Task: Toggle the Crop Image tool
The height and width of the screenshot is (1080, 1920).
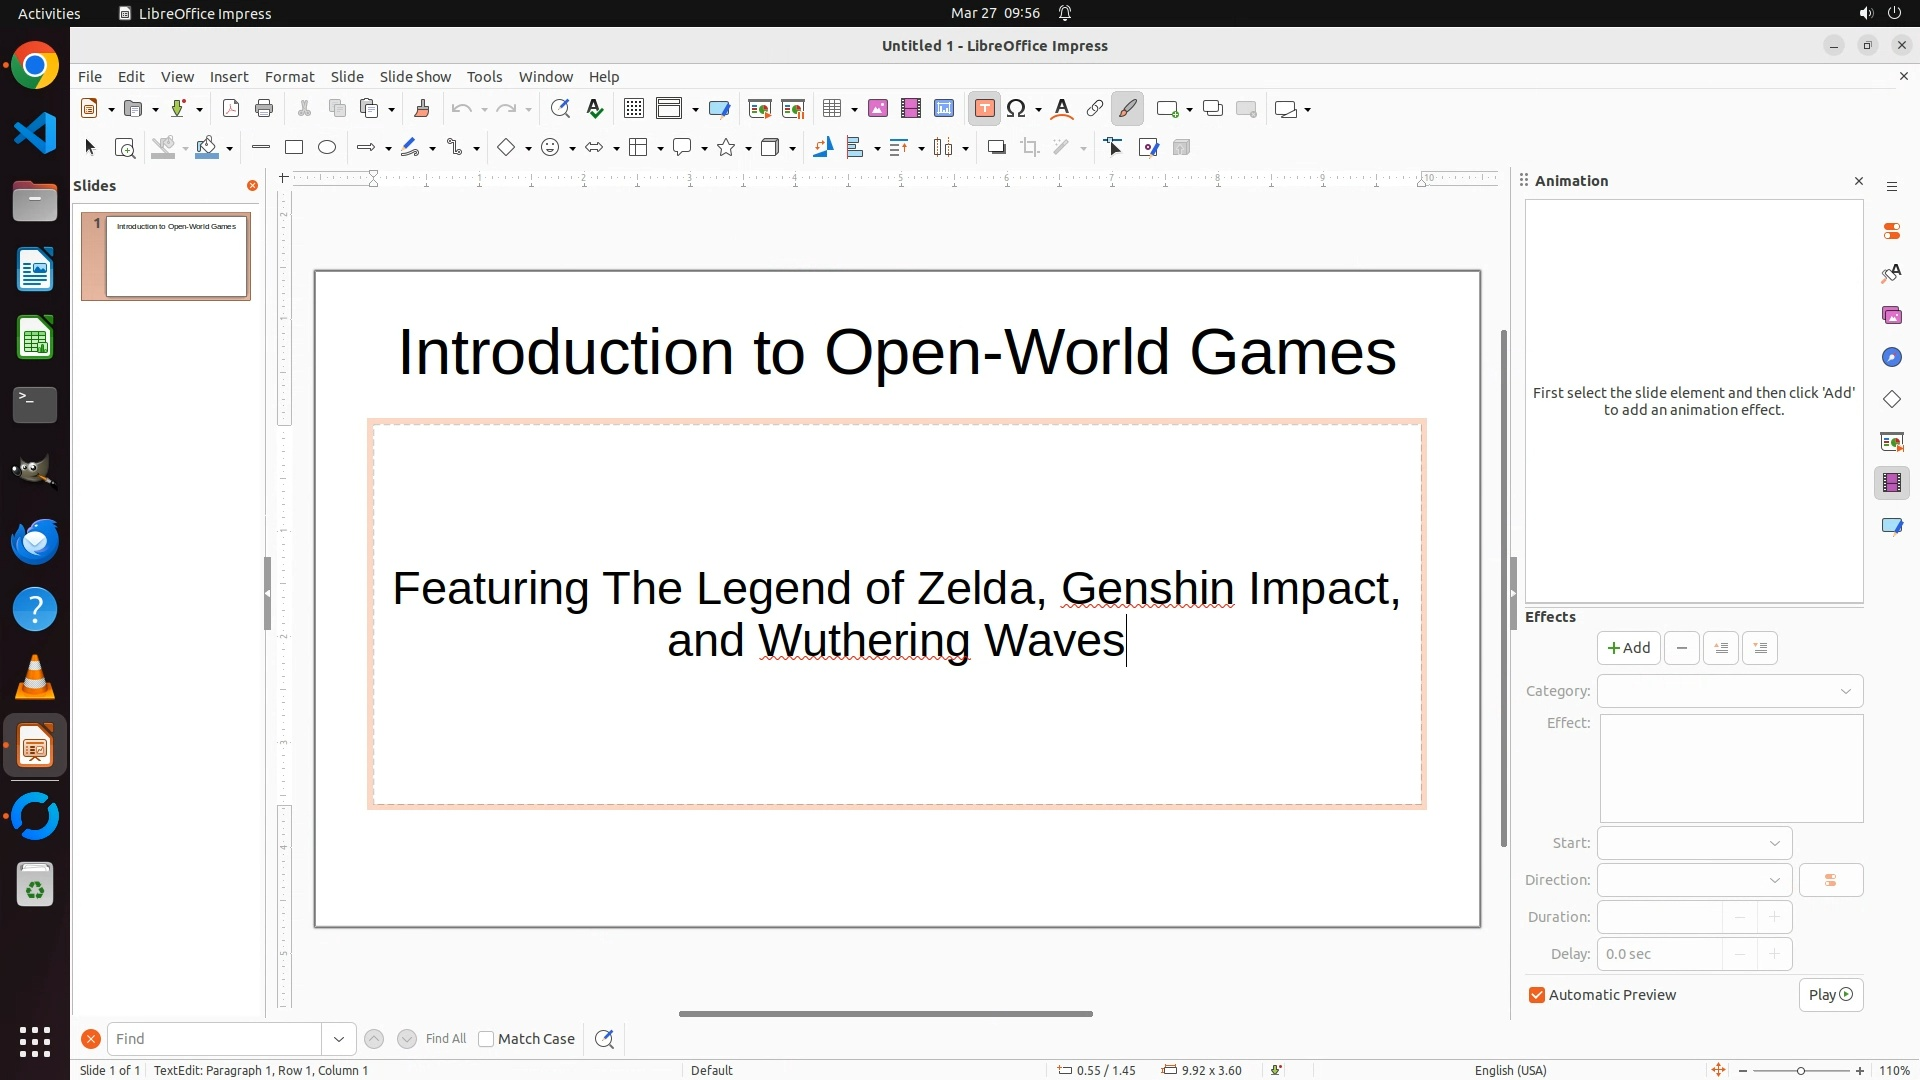Action: (x=1030, y=148)
